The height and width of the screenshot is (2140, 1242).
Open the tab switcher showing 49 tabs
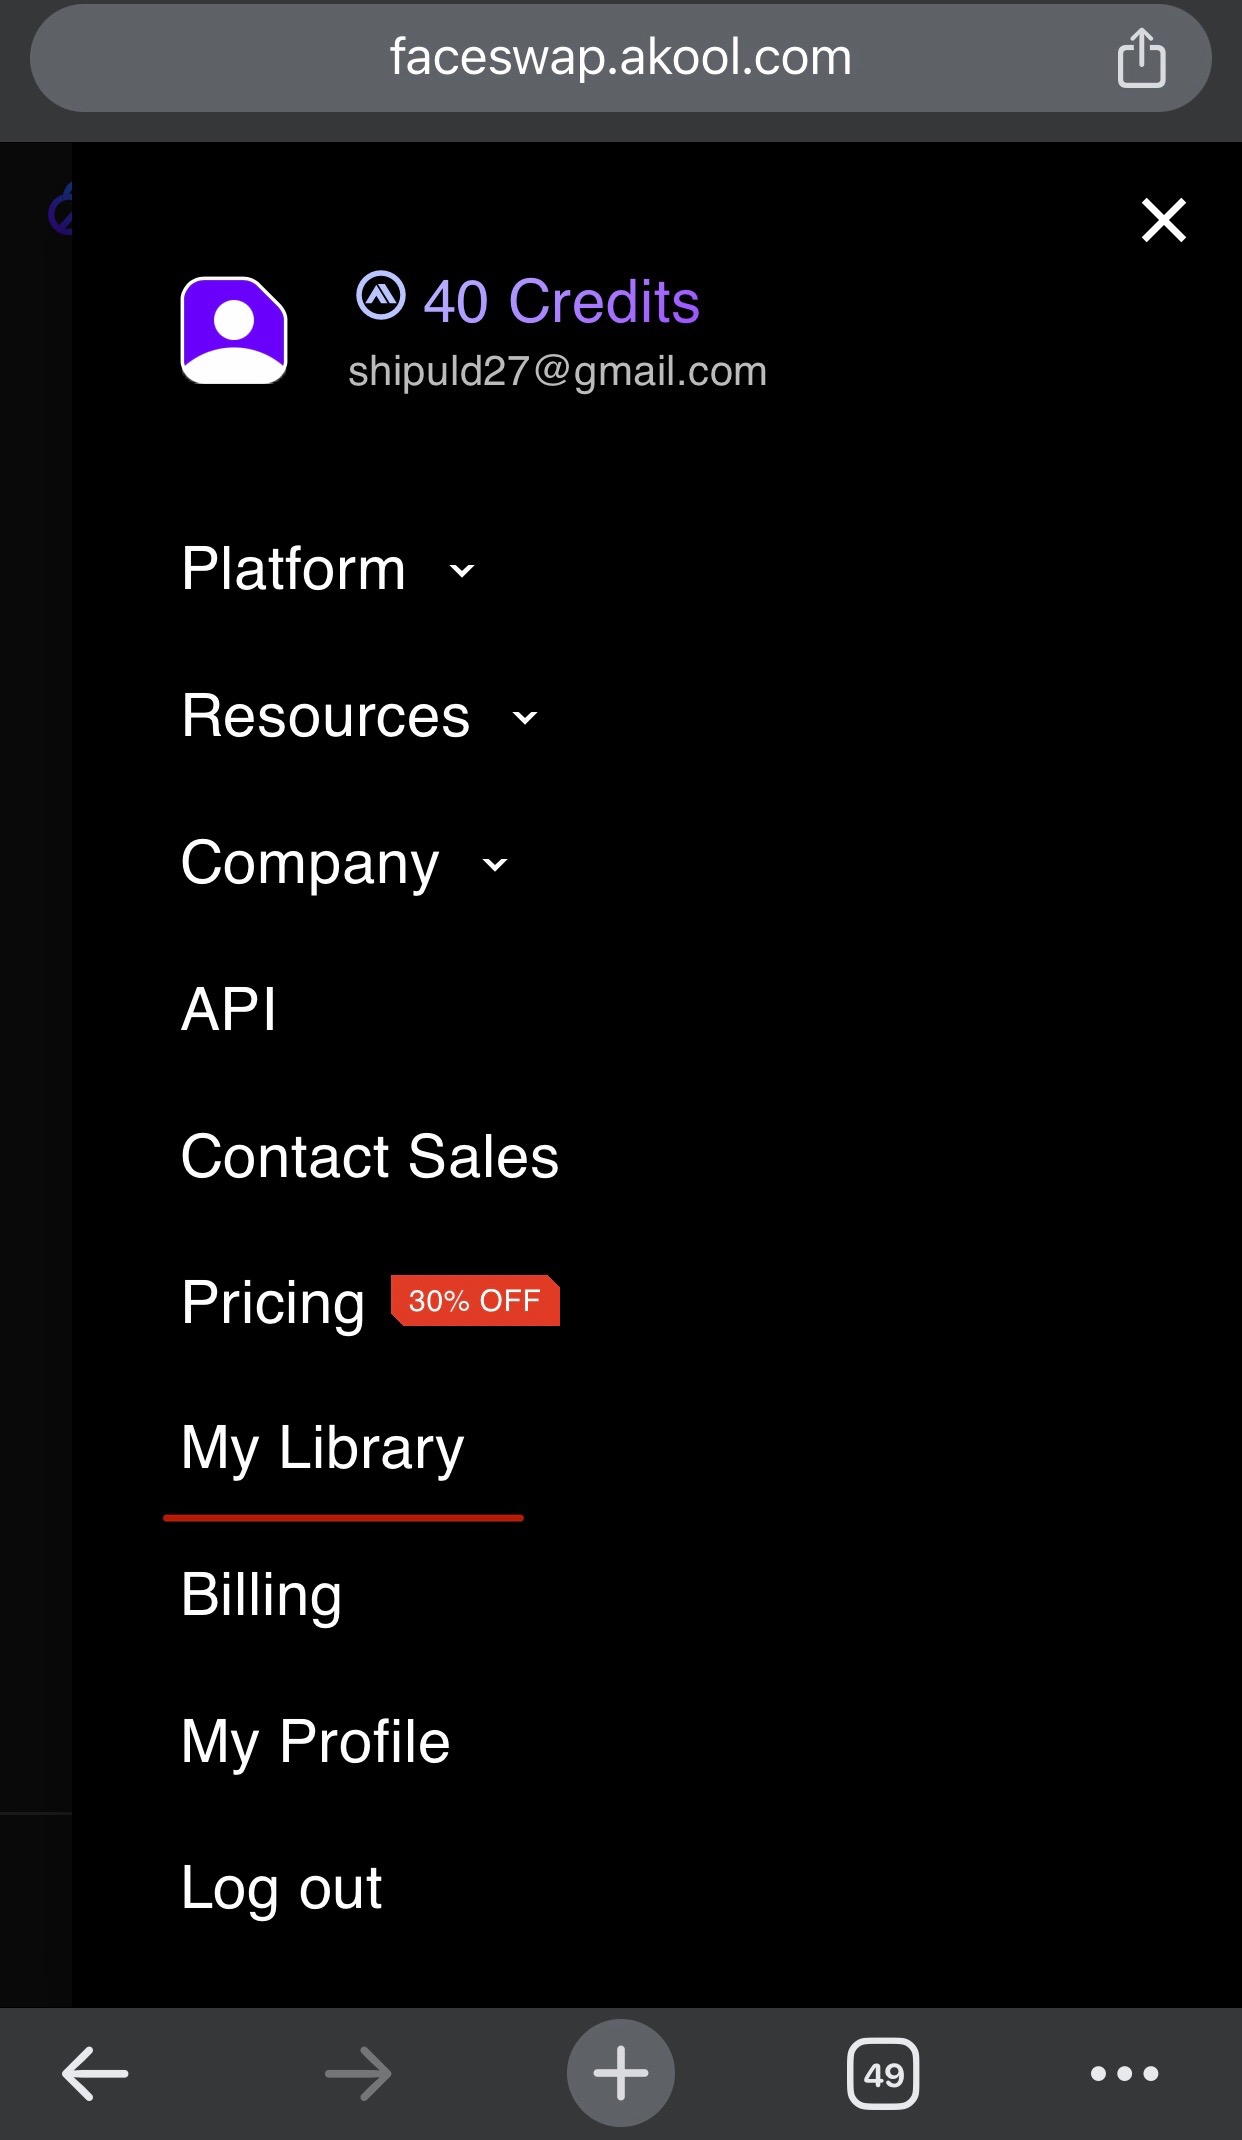tap(883, 2073)
